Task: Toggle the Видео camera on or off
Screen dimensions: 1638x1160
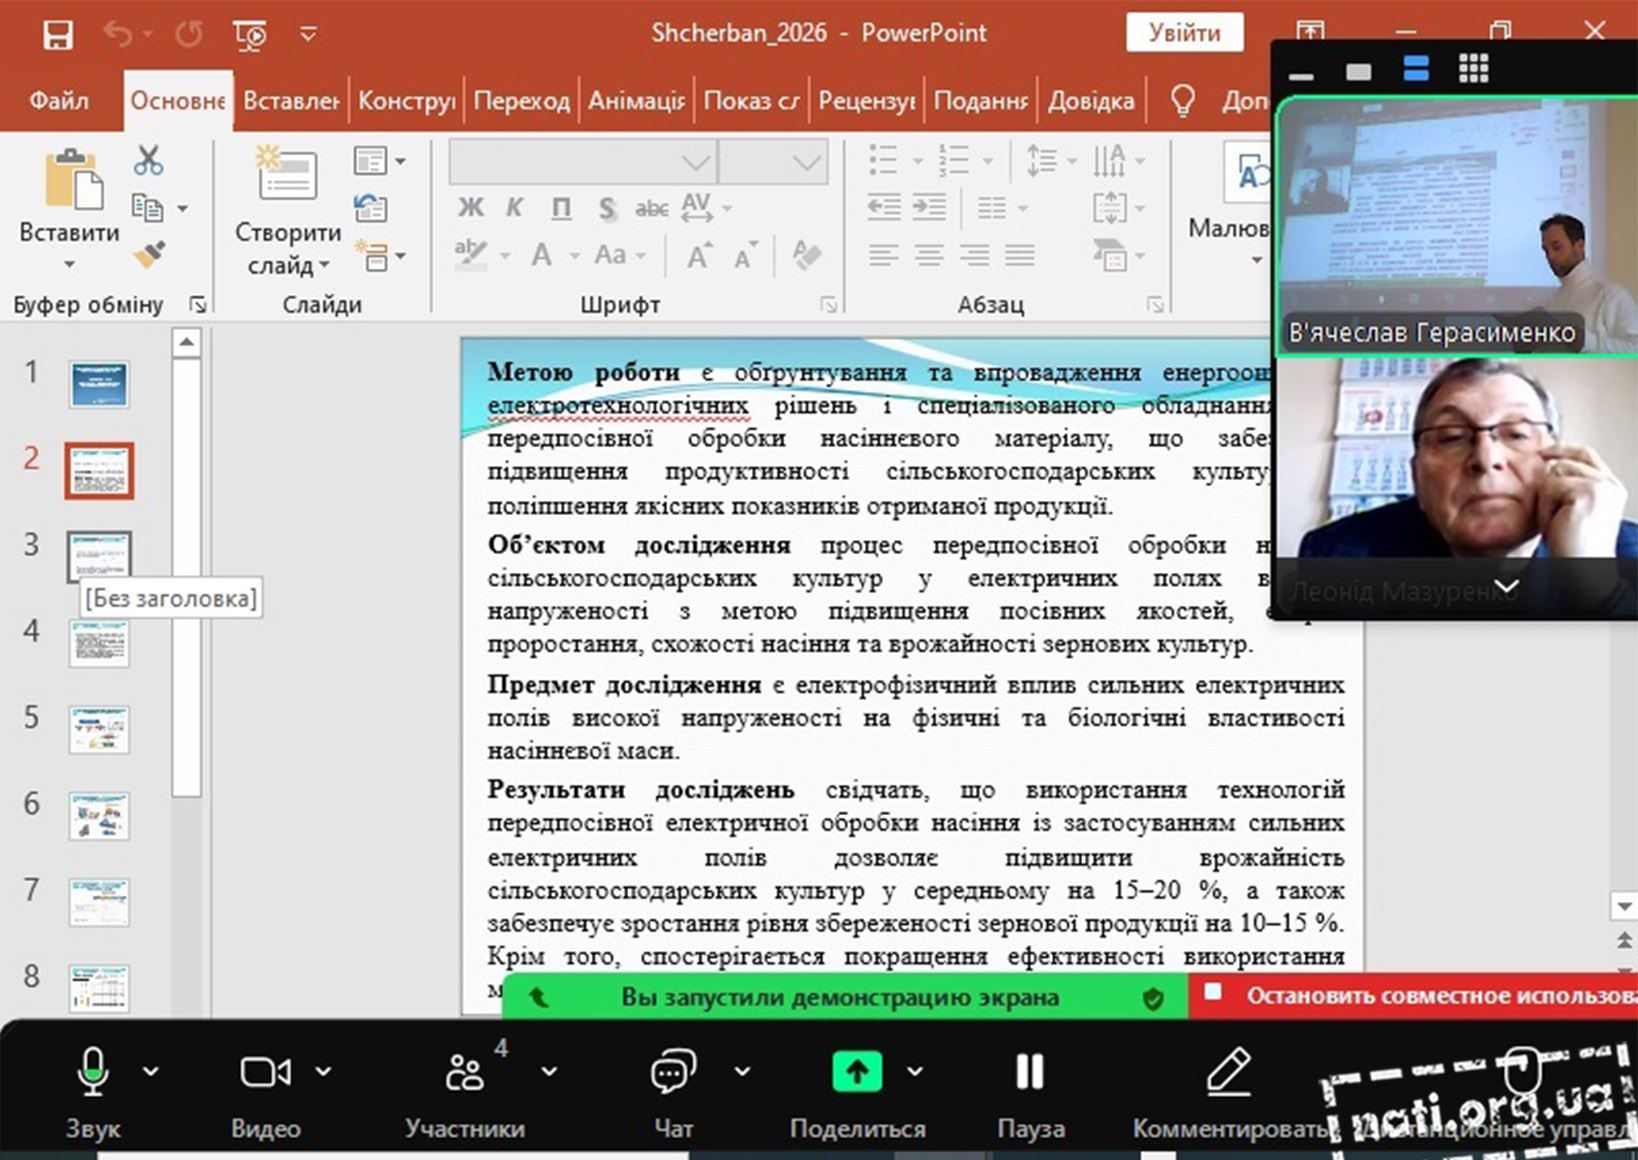Action: pyautogui.click(x=265, y=1072)
